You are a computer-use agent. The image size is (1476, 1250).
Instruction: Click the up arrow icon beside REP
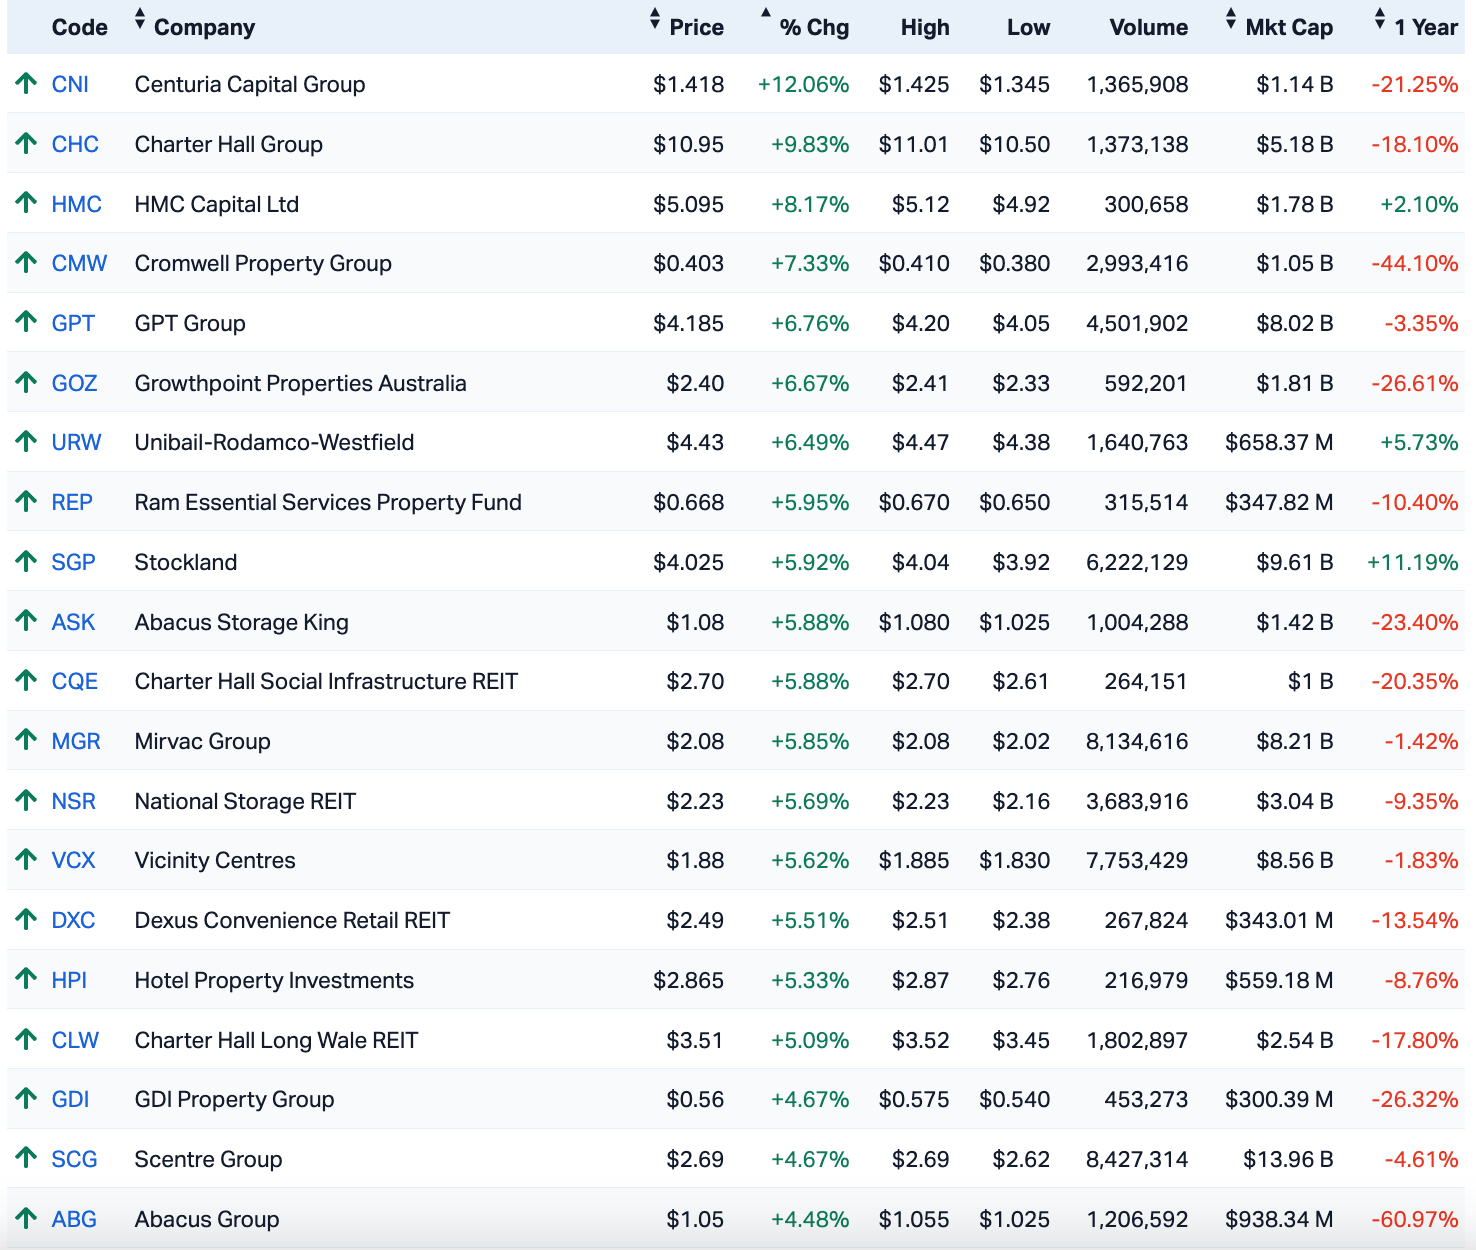[26, 501]
